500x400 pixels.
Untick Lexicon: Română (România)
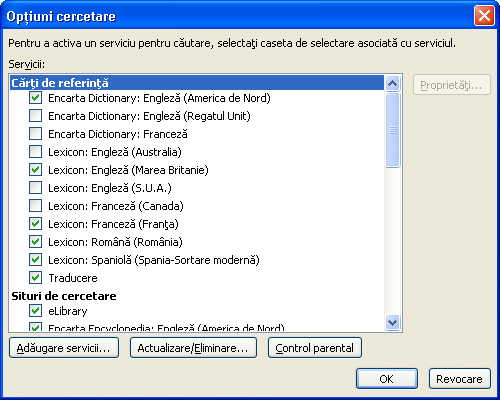(35, 242)
